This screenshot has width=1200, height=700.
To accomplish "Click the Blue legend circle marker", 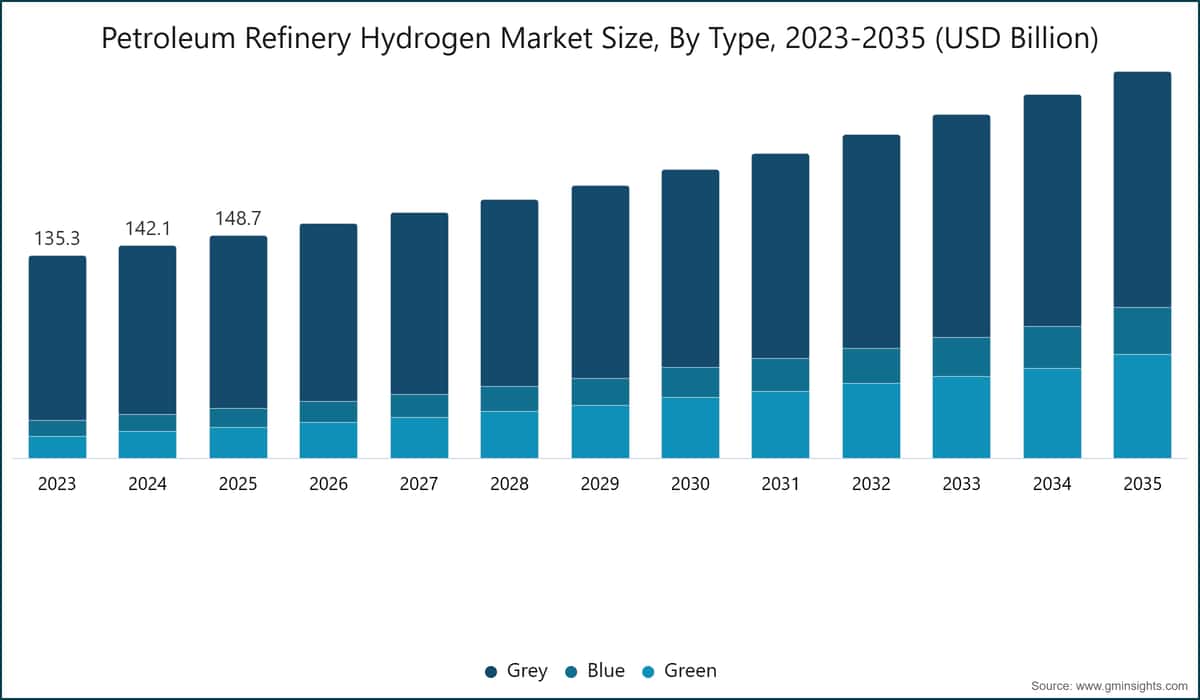I will 572,671.
